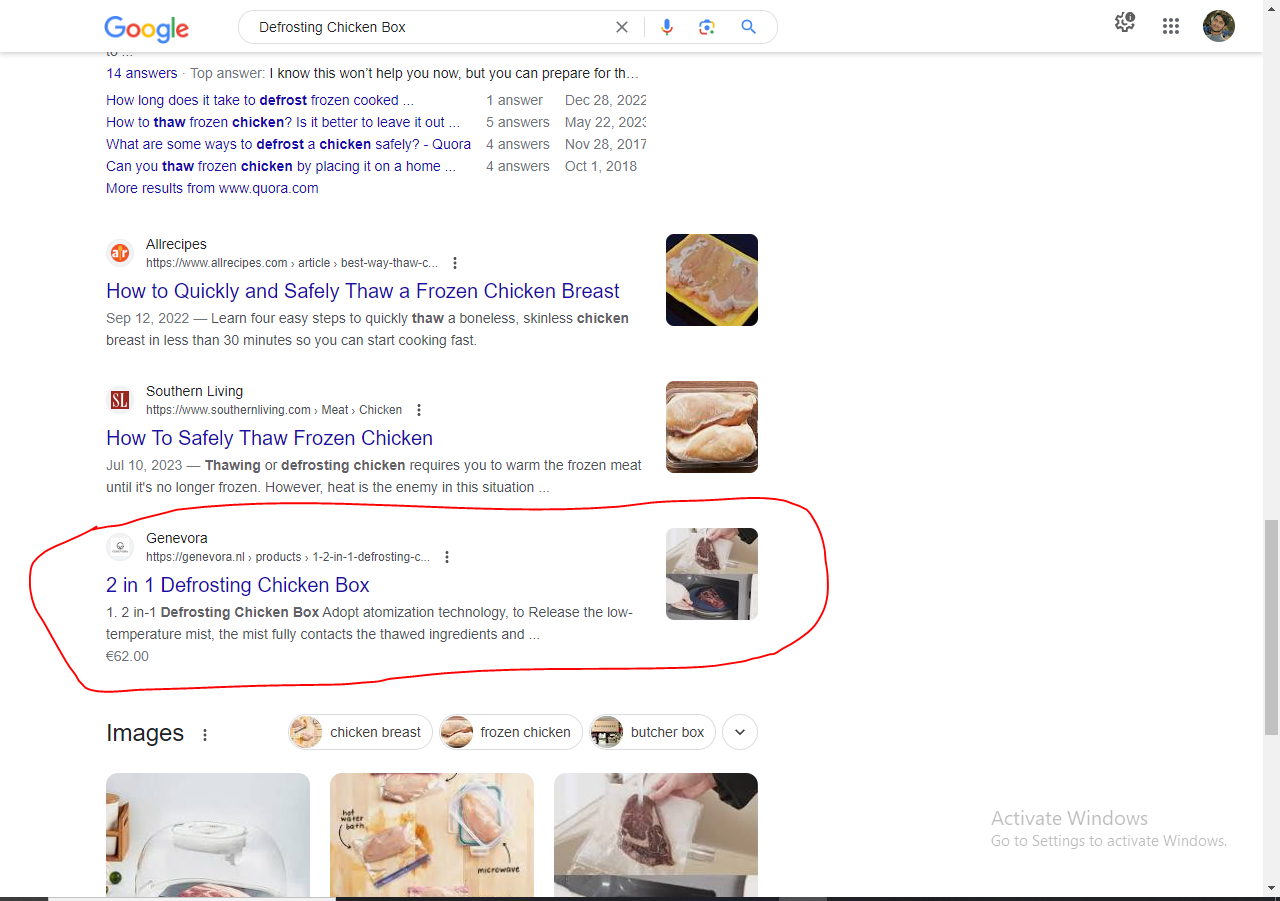This screenshot has height=901, width=1280.
Task: Clear the search box text
Action: [x=622, y=27]
